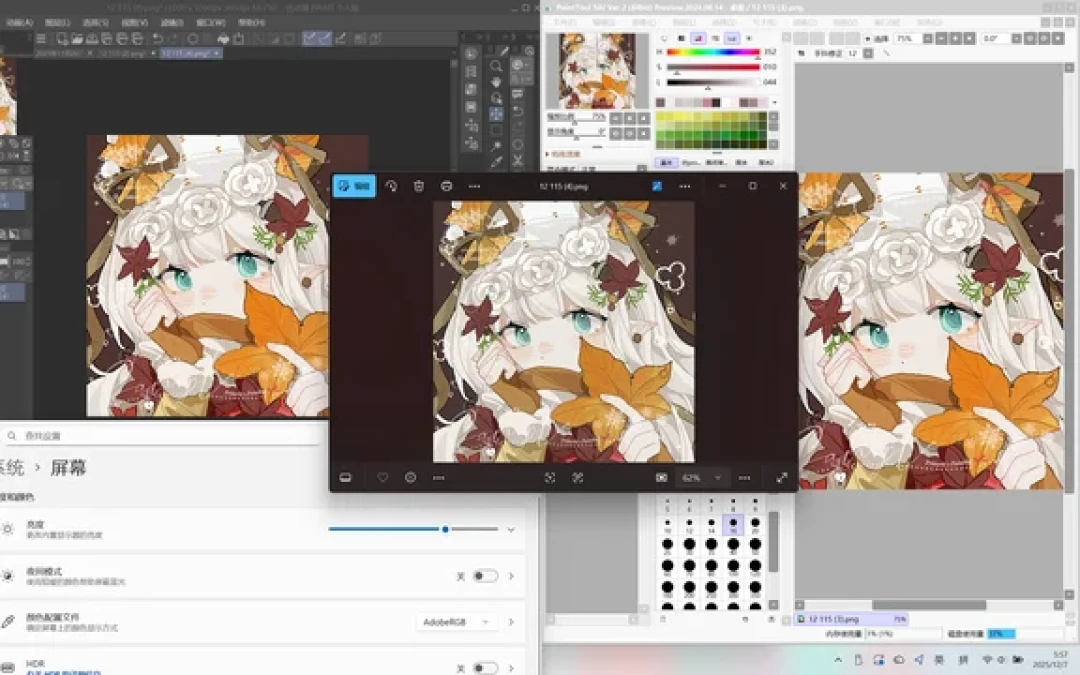This screenshot has width=1080, height=675.
Task: Click the heart favorite icon in Photos
Action: (x=382, y=477)
